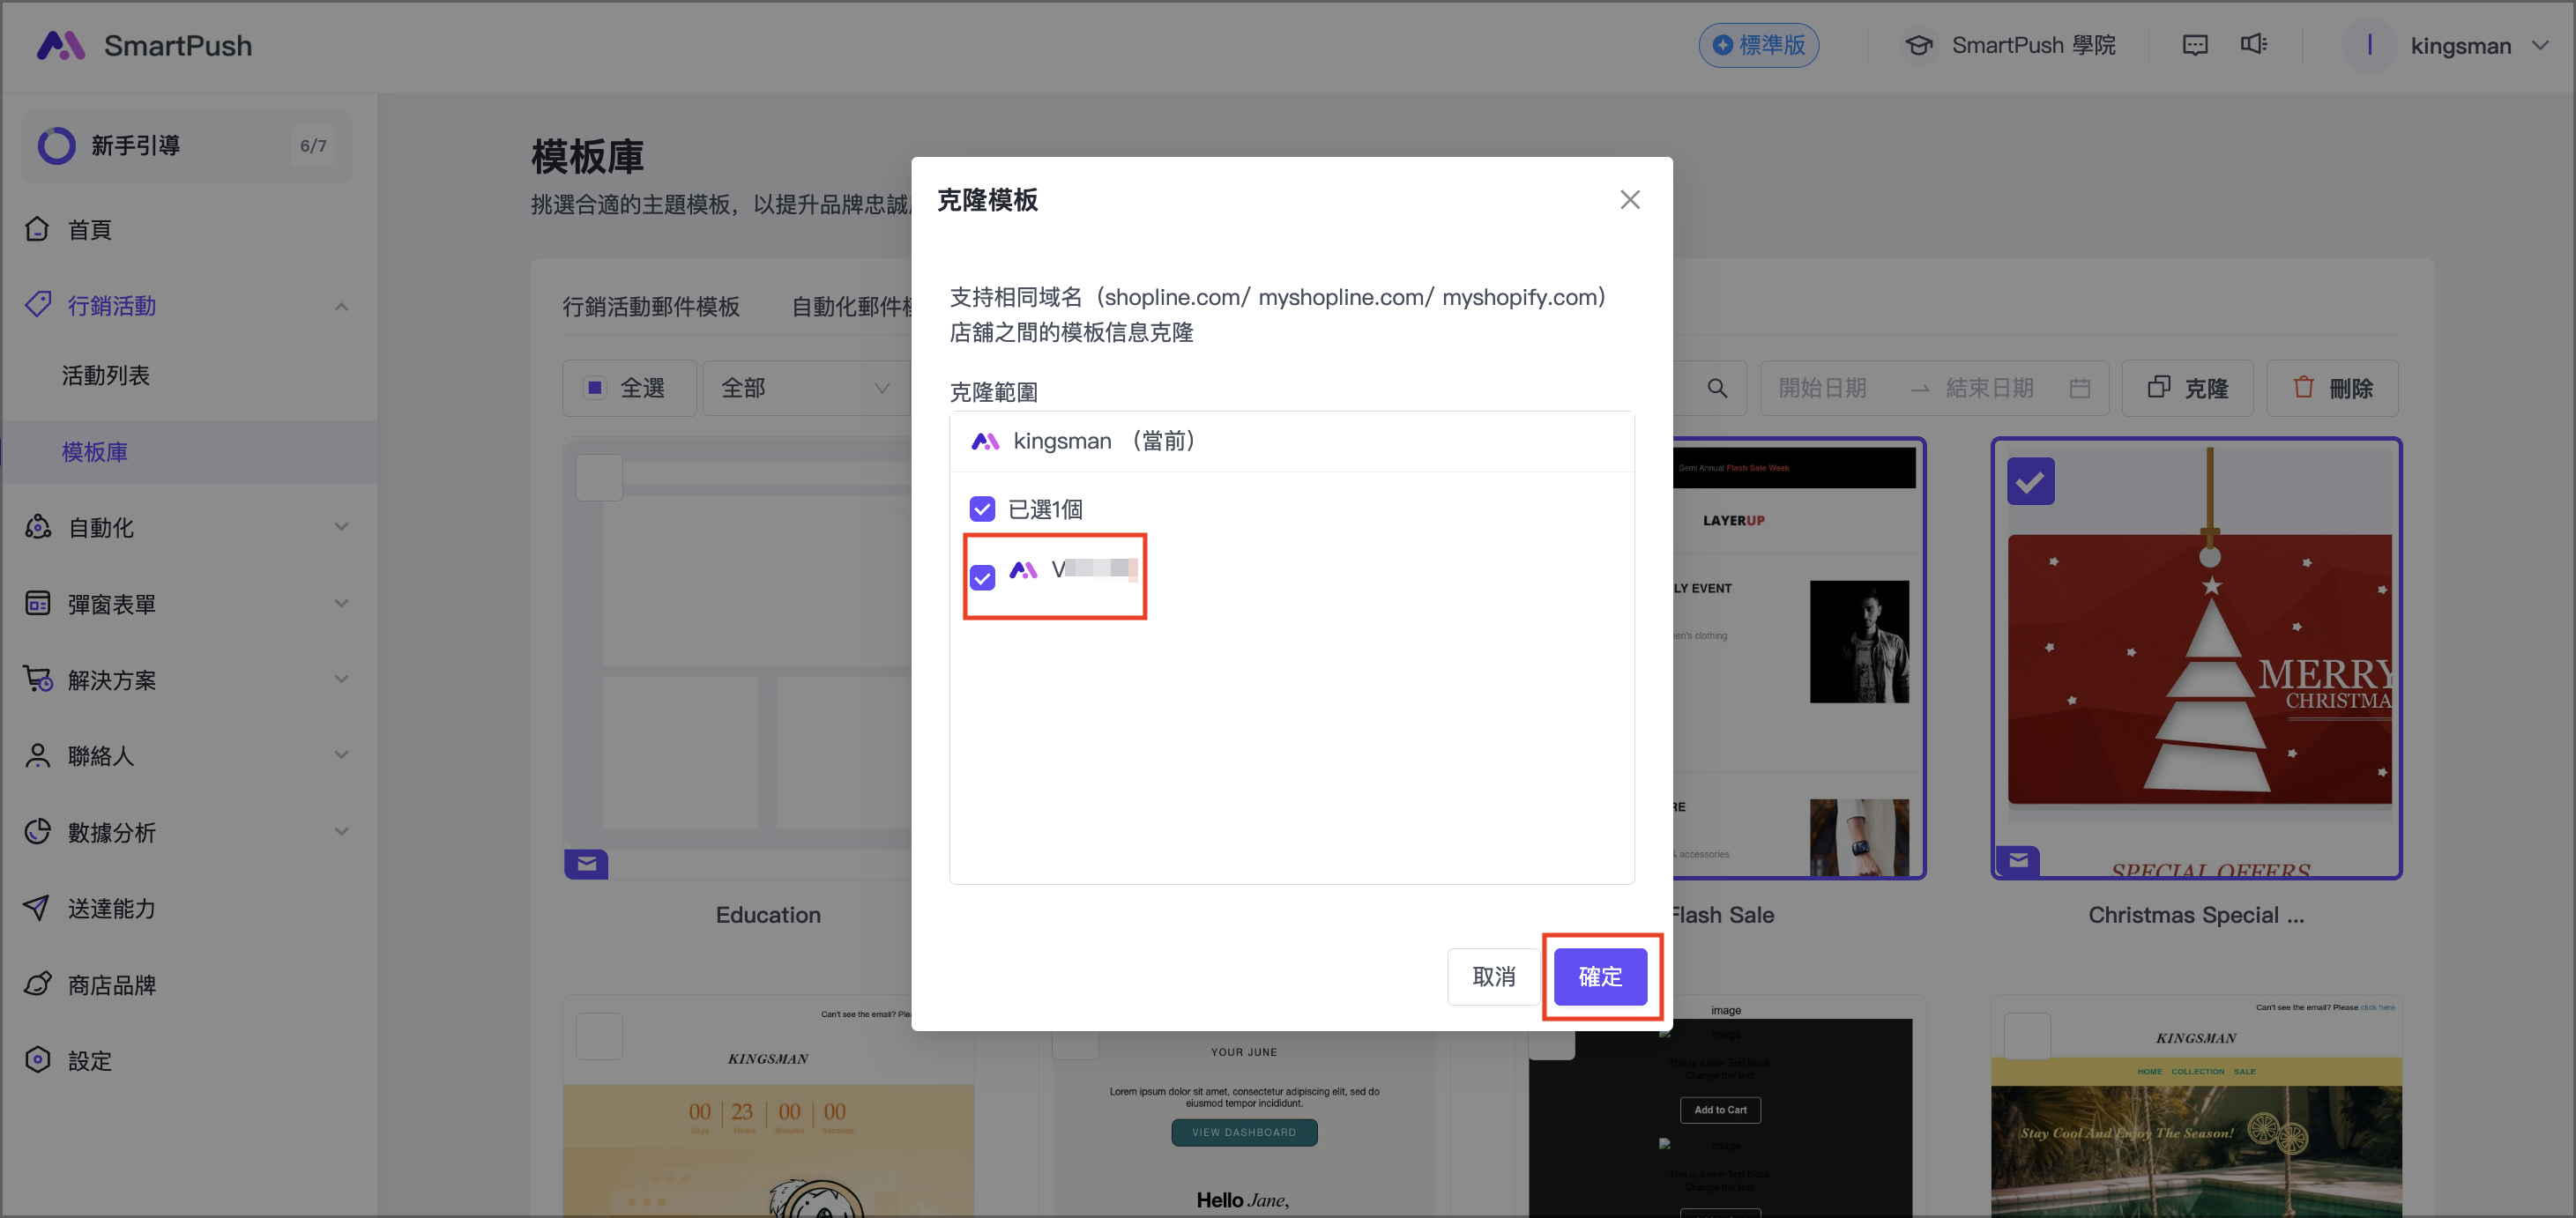Check the KINGSMAN summer template checkbox
The height and width of the screenshot is (1218, 2576).
click(x=2028, y=1036)
